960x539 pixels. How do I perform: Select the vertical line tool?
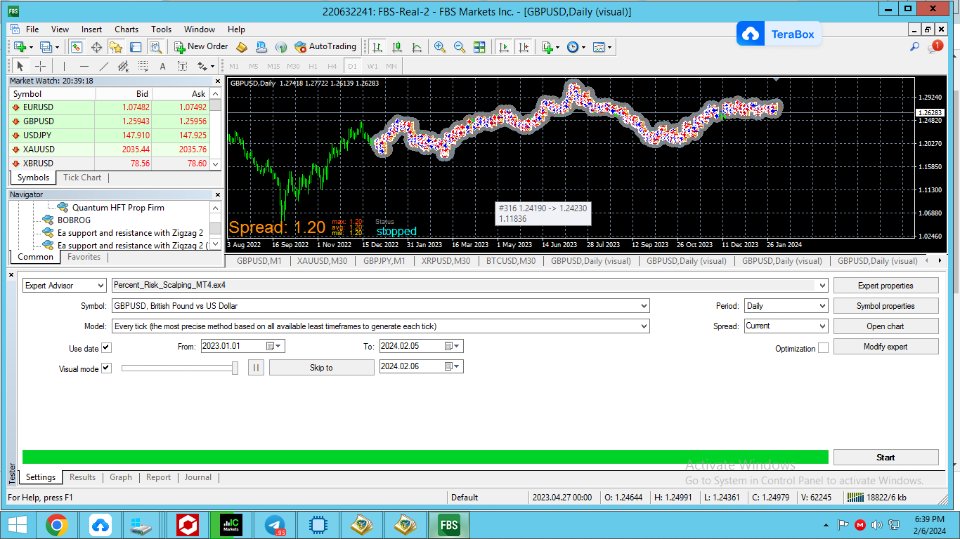pyautogui.click(x=64, y=66)
